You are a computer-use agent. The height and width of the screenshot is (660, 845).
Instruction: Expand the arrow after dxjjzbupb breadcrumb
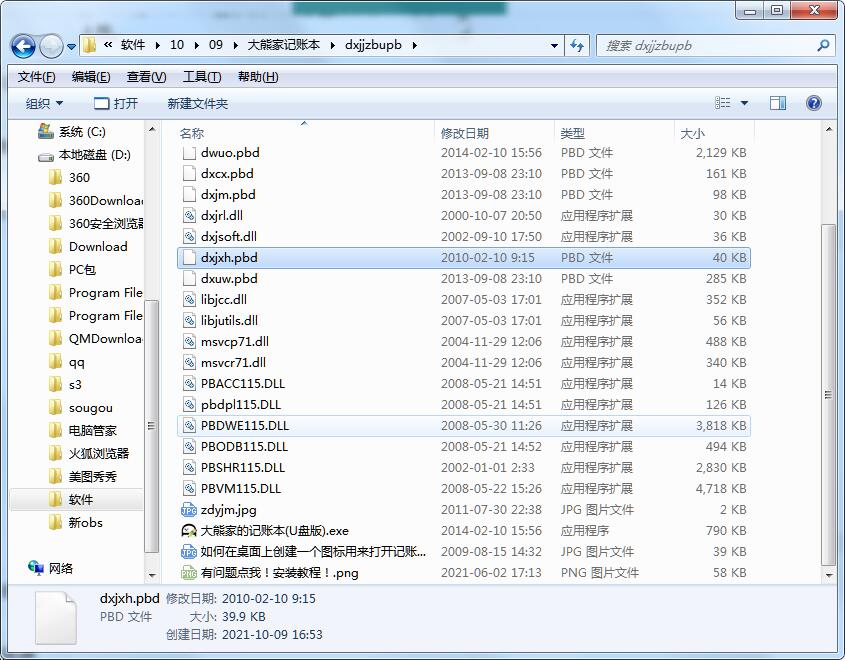tap(414, 45)
